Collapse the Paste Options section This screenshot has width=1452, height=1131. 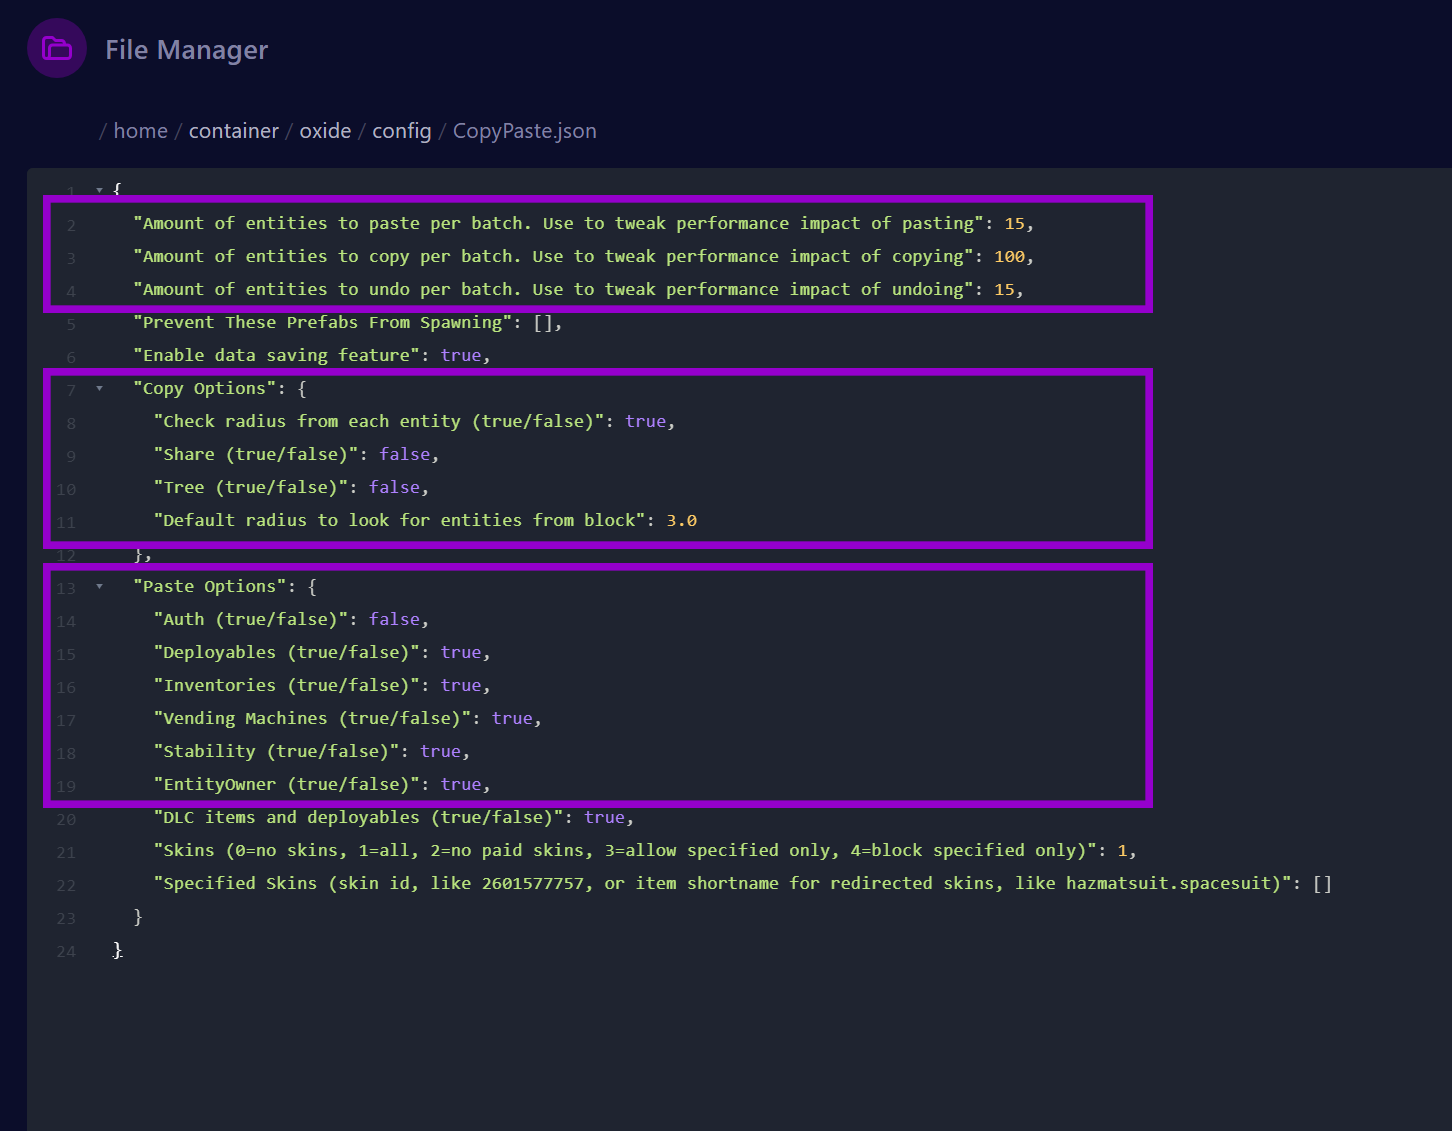pyautogui.click(x=99, y=587)
